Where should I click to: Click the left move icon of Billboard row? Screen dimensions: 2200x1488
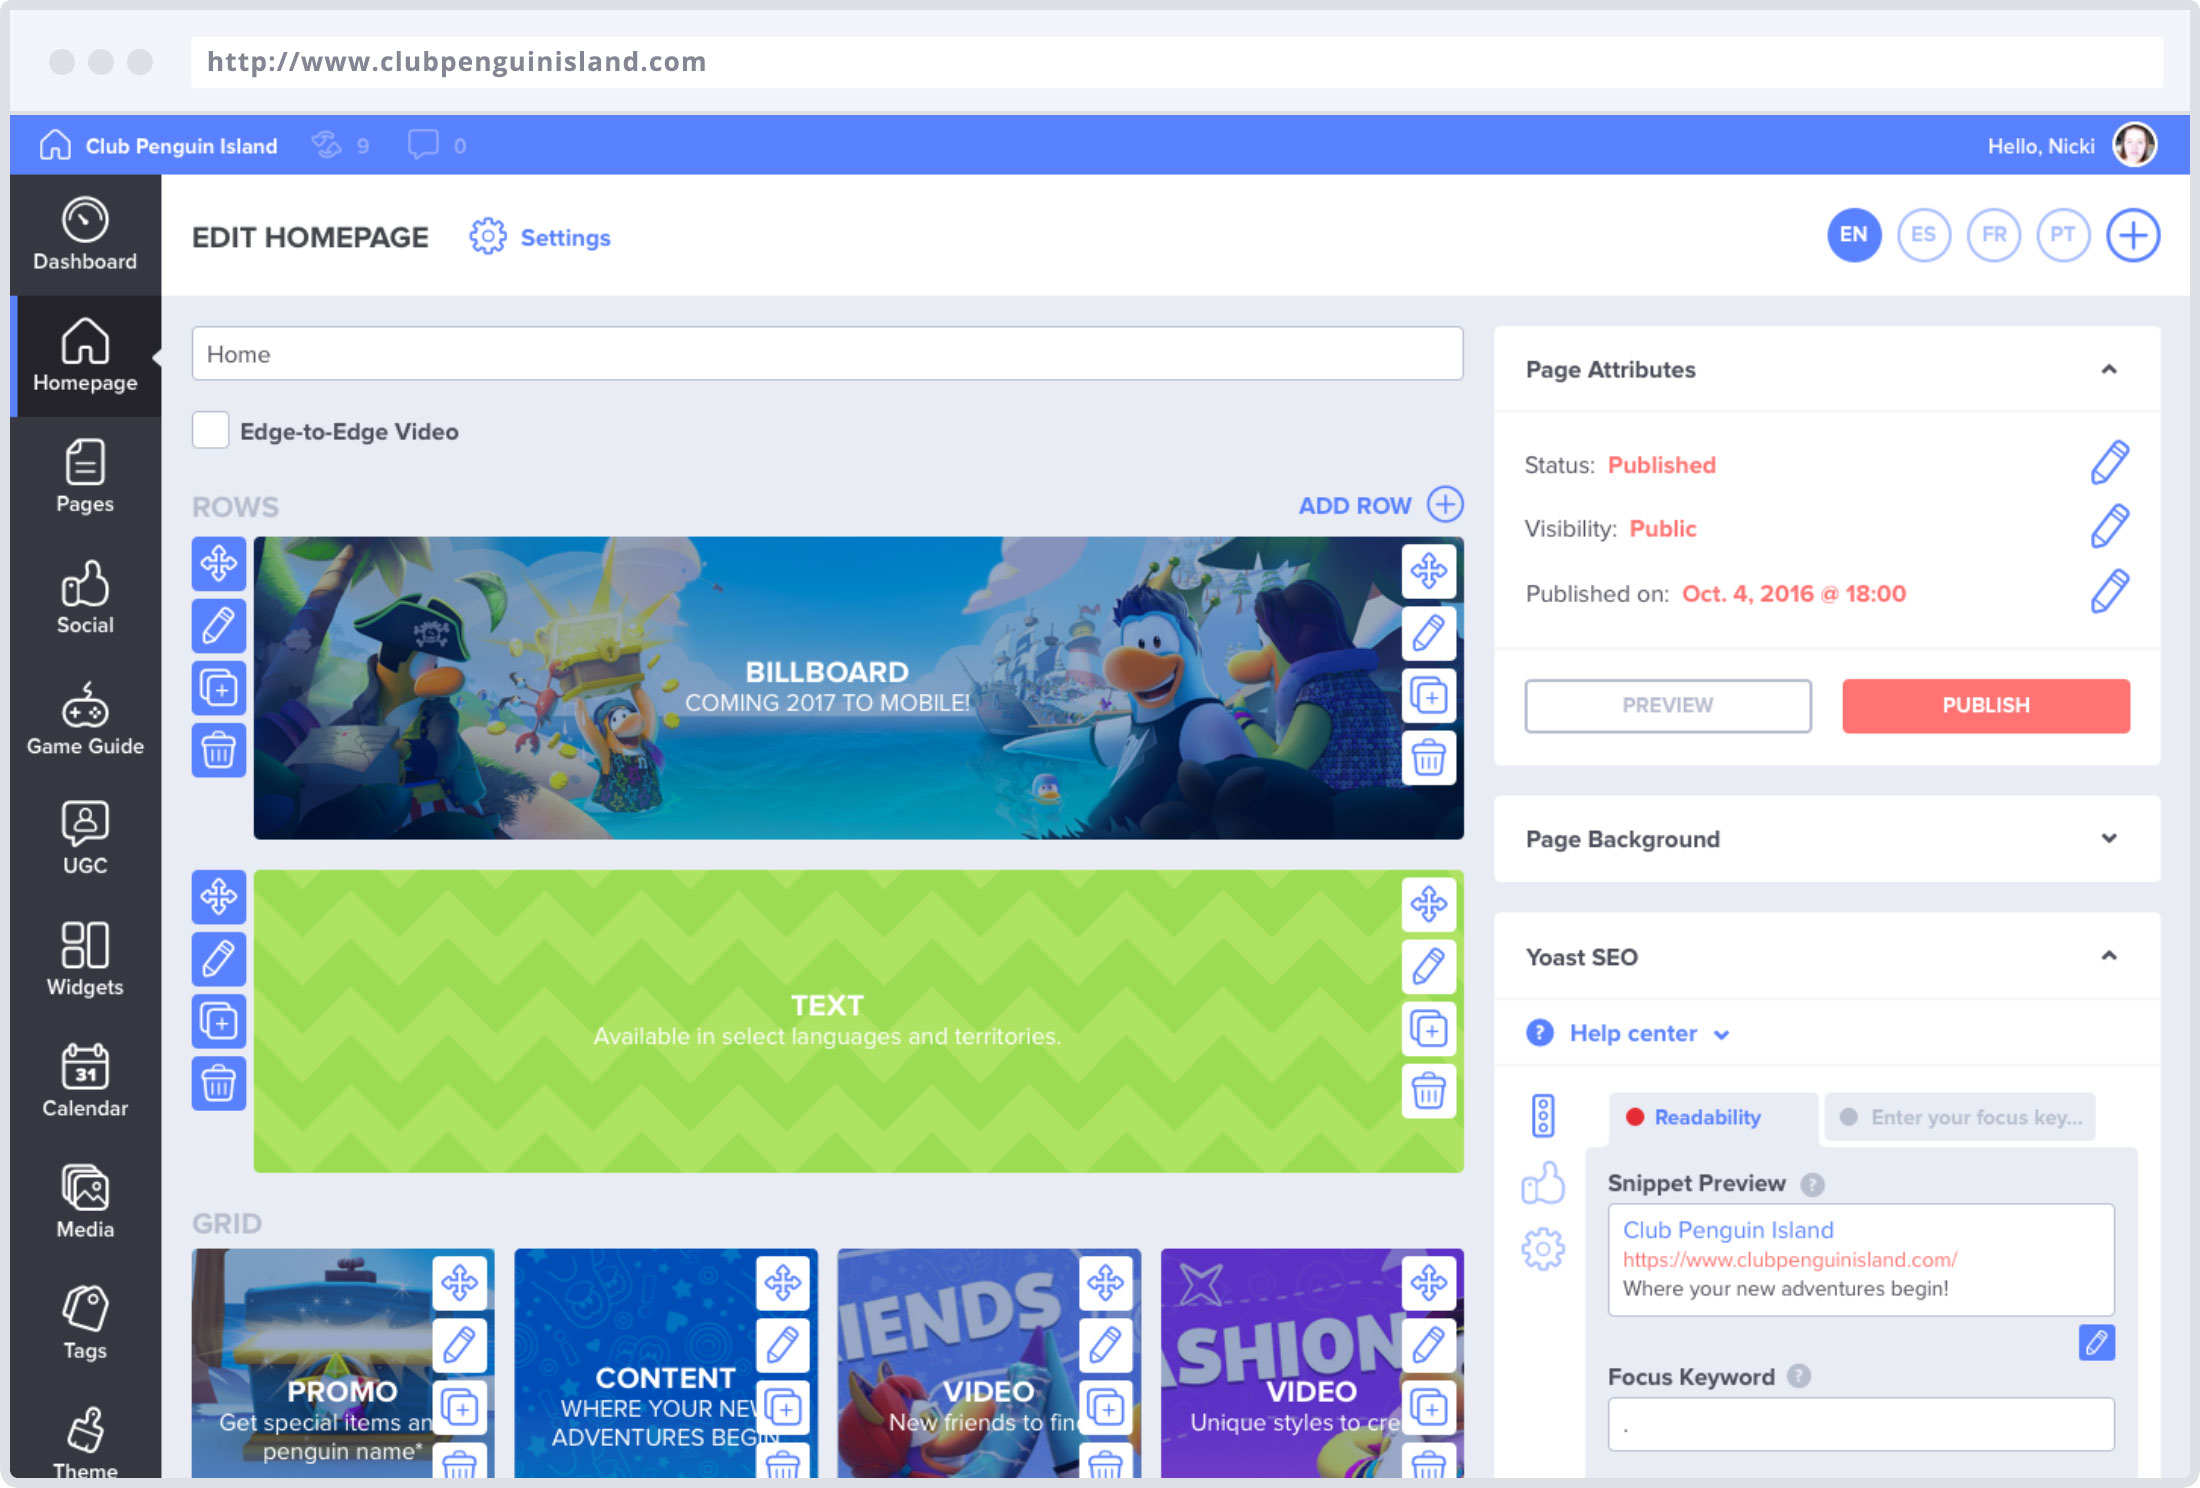[219, 564]
